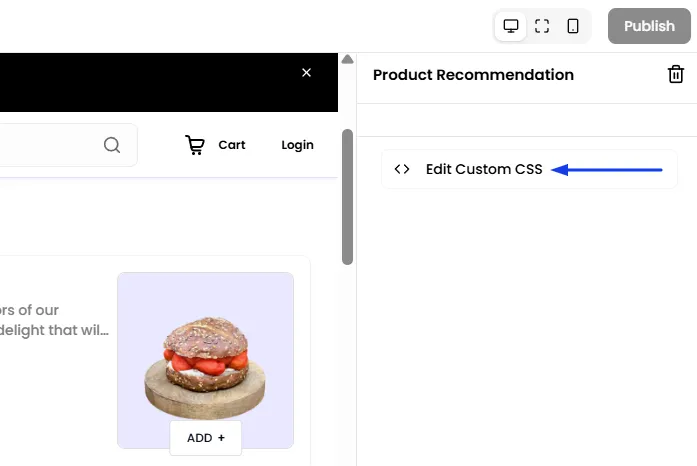697x466 pixels.
Task: Open the Cart link
Action: tap(232, 145)
